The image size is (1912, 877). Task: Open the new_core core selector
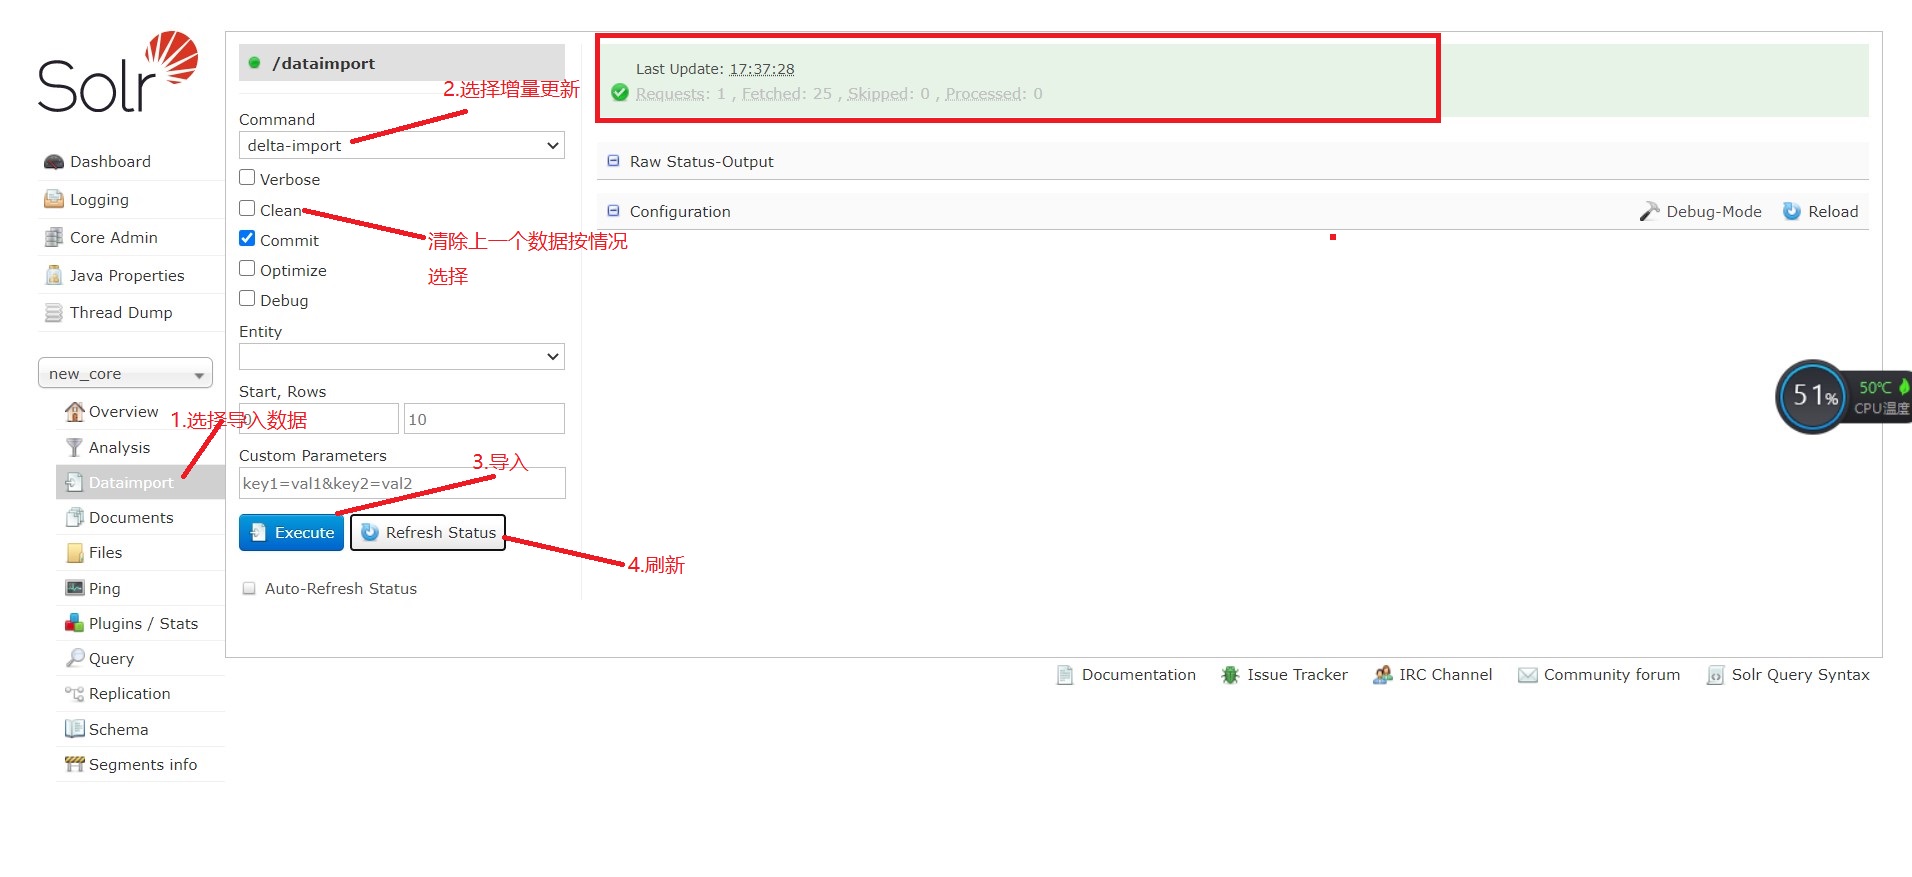pos(125,373)
